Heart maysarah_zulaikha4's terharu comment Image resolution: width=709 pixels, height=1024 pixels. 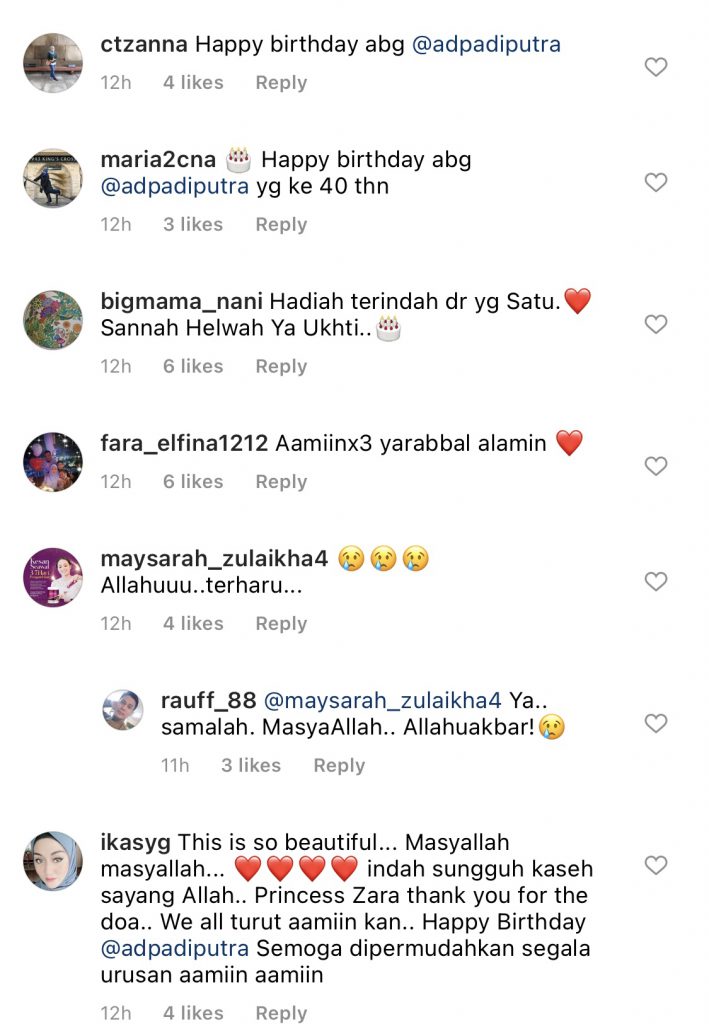655,581
